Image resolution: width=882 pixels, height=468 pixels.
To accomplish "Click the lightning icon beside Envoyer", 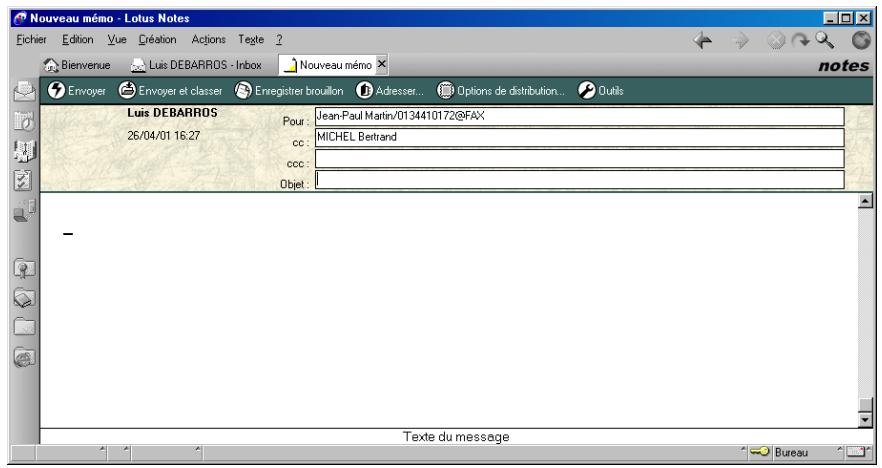I will click(56, 90).
